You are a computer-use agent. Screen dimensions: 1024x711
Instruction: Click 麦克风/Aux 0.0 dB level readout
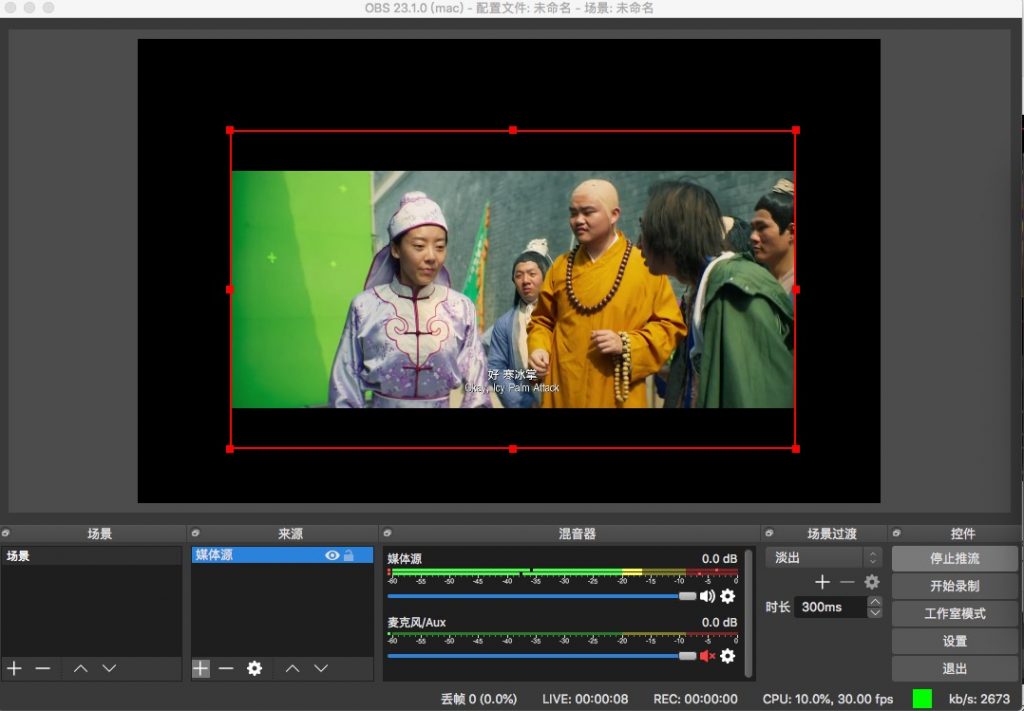click(x=719, y=623)
